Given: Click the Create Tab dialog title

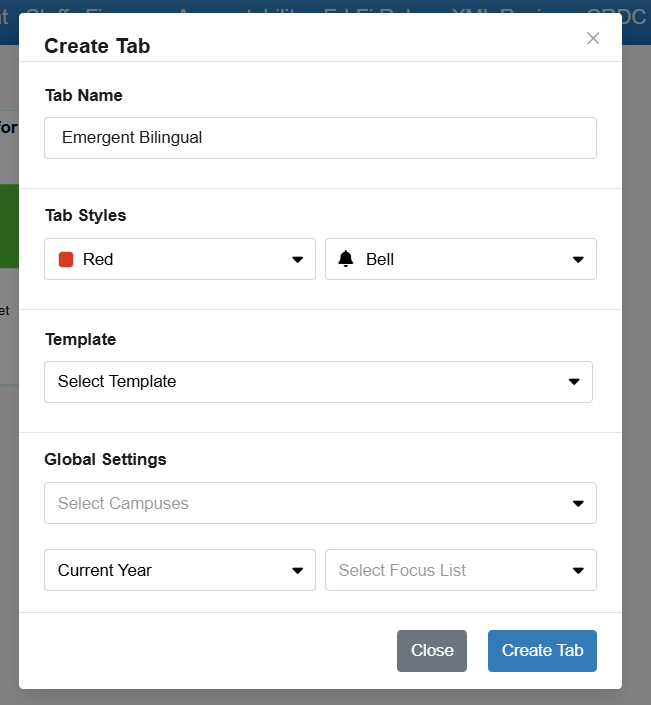Looking at the screenshot, I should 97,46.
